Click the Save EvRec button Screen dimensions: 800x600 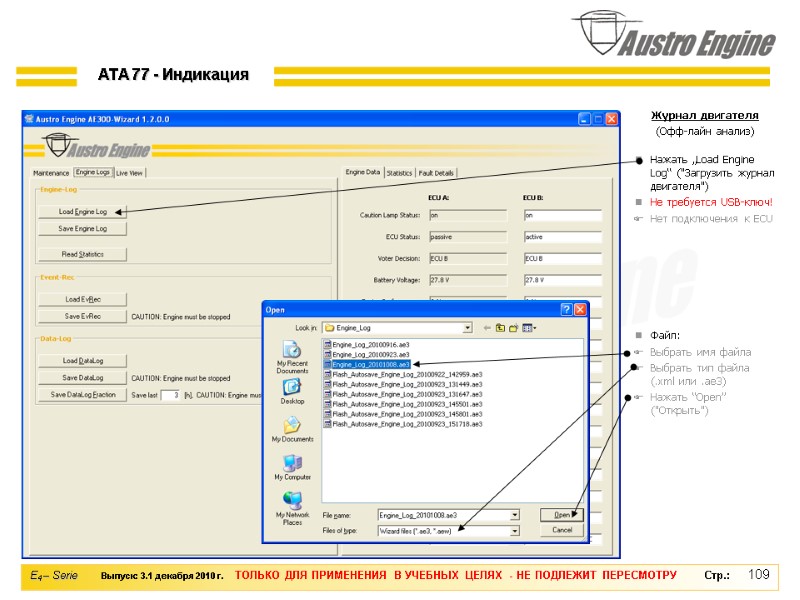click(x=83, y=316)
